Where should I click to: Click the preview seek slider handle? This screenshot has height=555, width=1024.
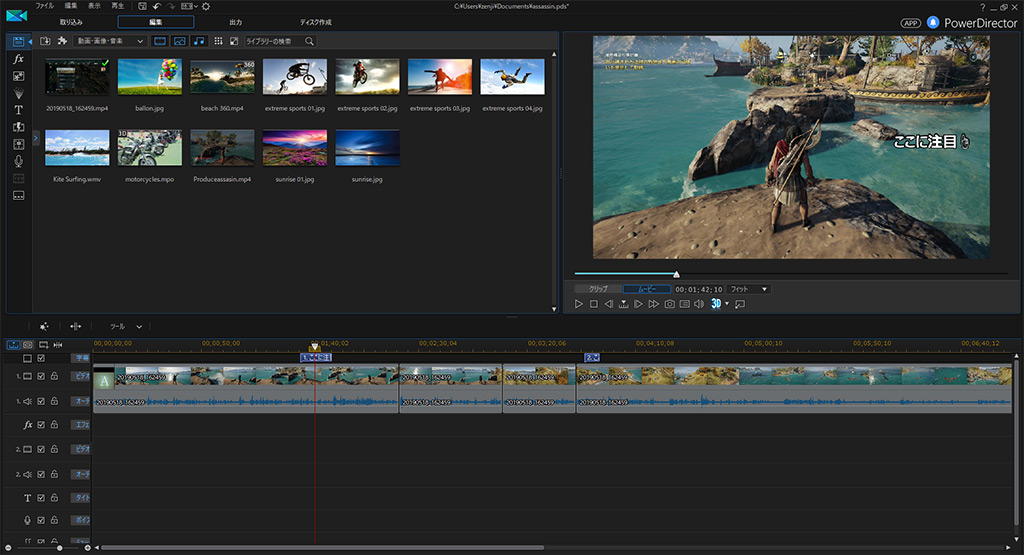point(676,274)
